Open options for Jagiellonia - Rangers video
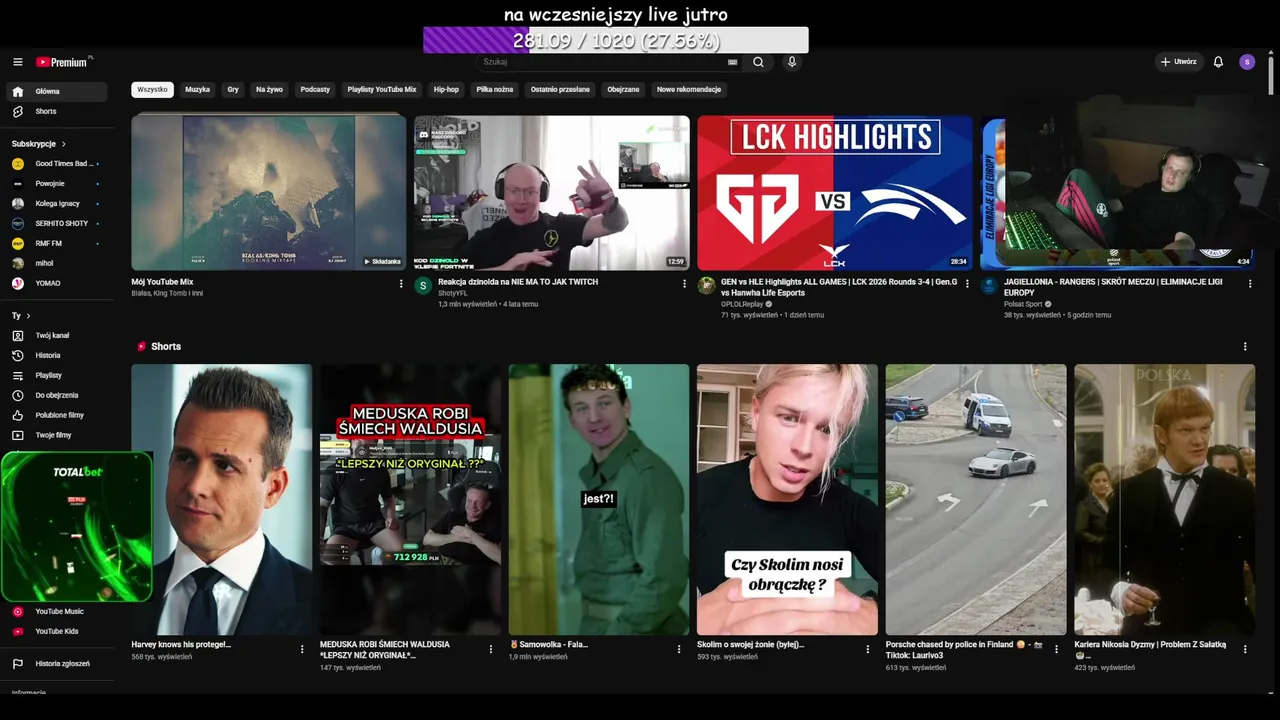Image resolution: width=1280 pixels, height=720 pixels. pyautogui.click(x=1250, y=284)
